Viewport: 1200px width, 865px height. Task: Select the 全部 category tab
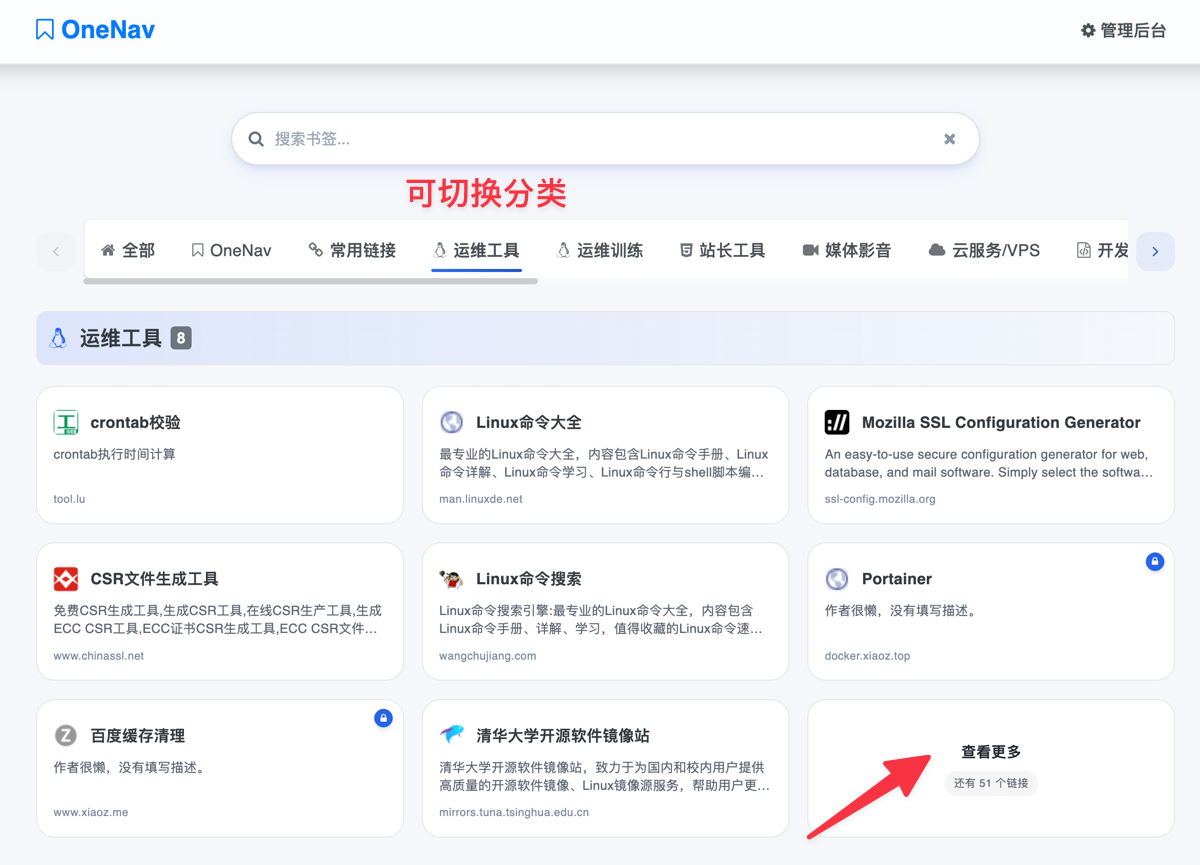(x=128, y=250)
